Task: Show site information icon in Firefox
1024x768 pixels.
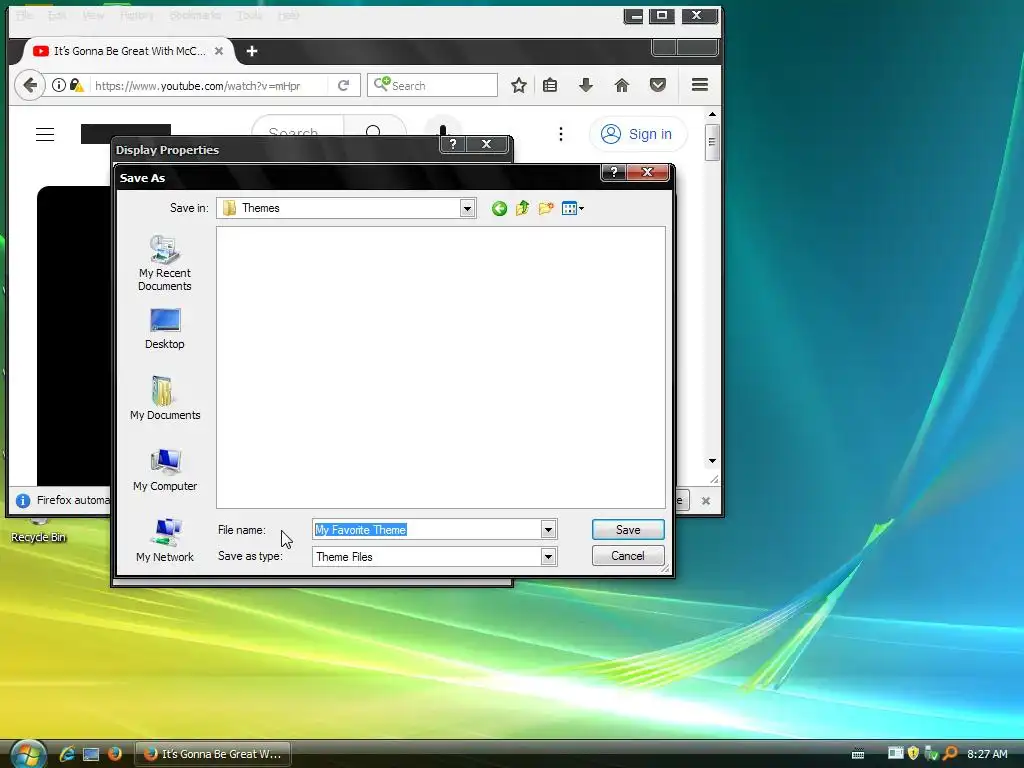Action: click(58, 85)
